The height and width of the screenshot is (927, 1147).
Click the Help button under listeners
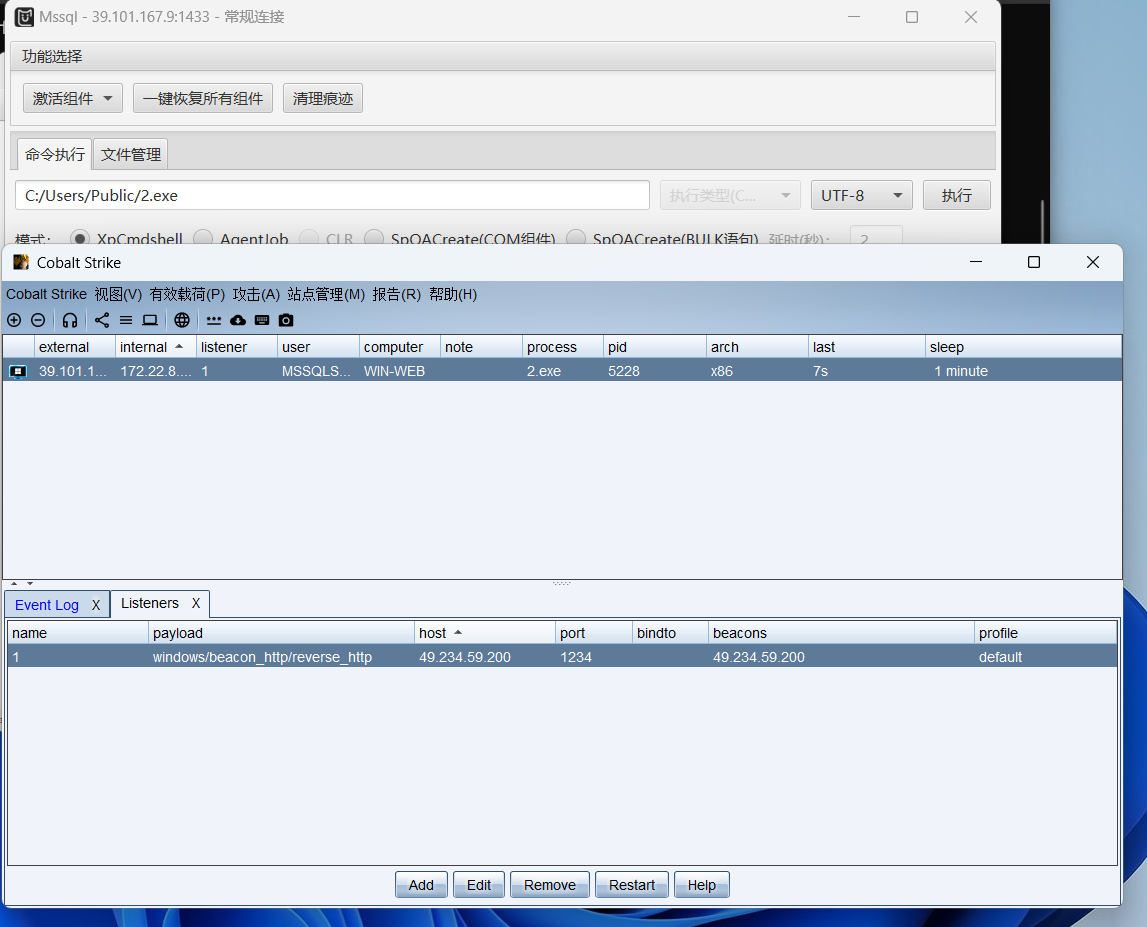click(701, 885)
